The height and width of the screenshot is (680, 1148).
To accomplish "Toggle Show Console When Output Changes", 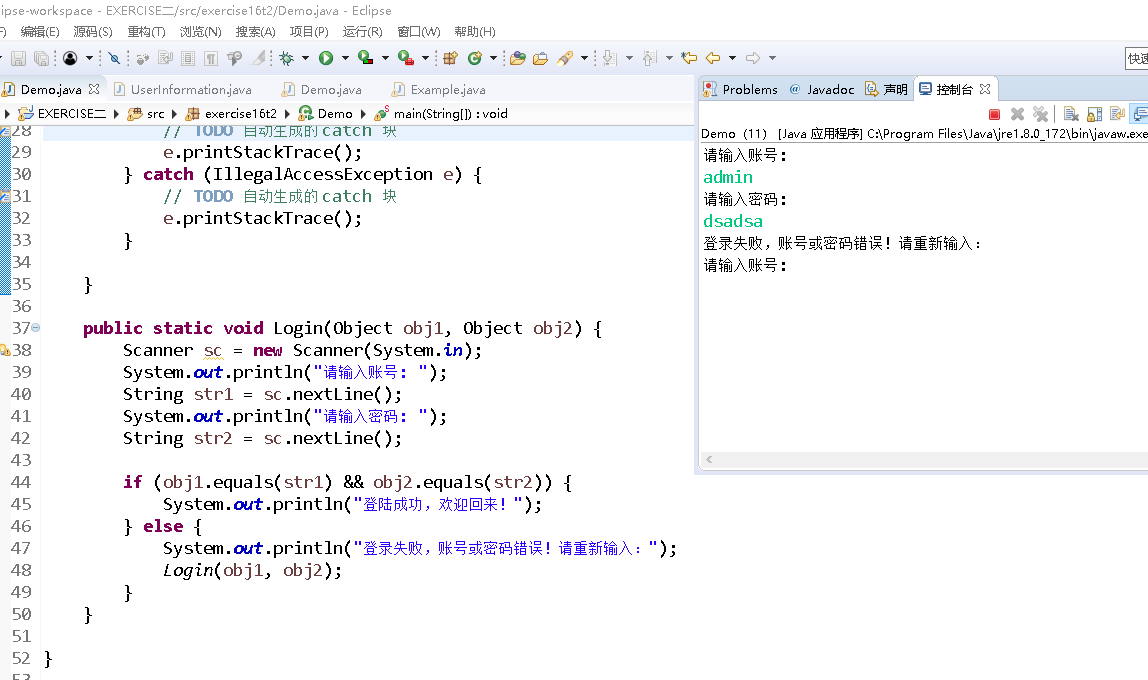I will coord(1140,114).
